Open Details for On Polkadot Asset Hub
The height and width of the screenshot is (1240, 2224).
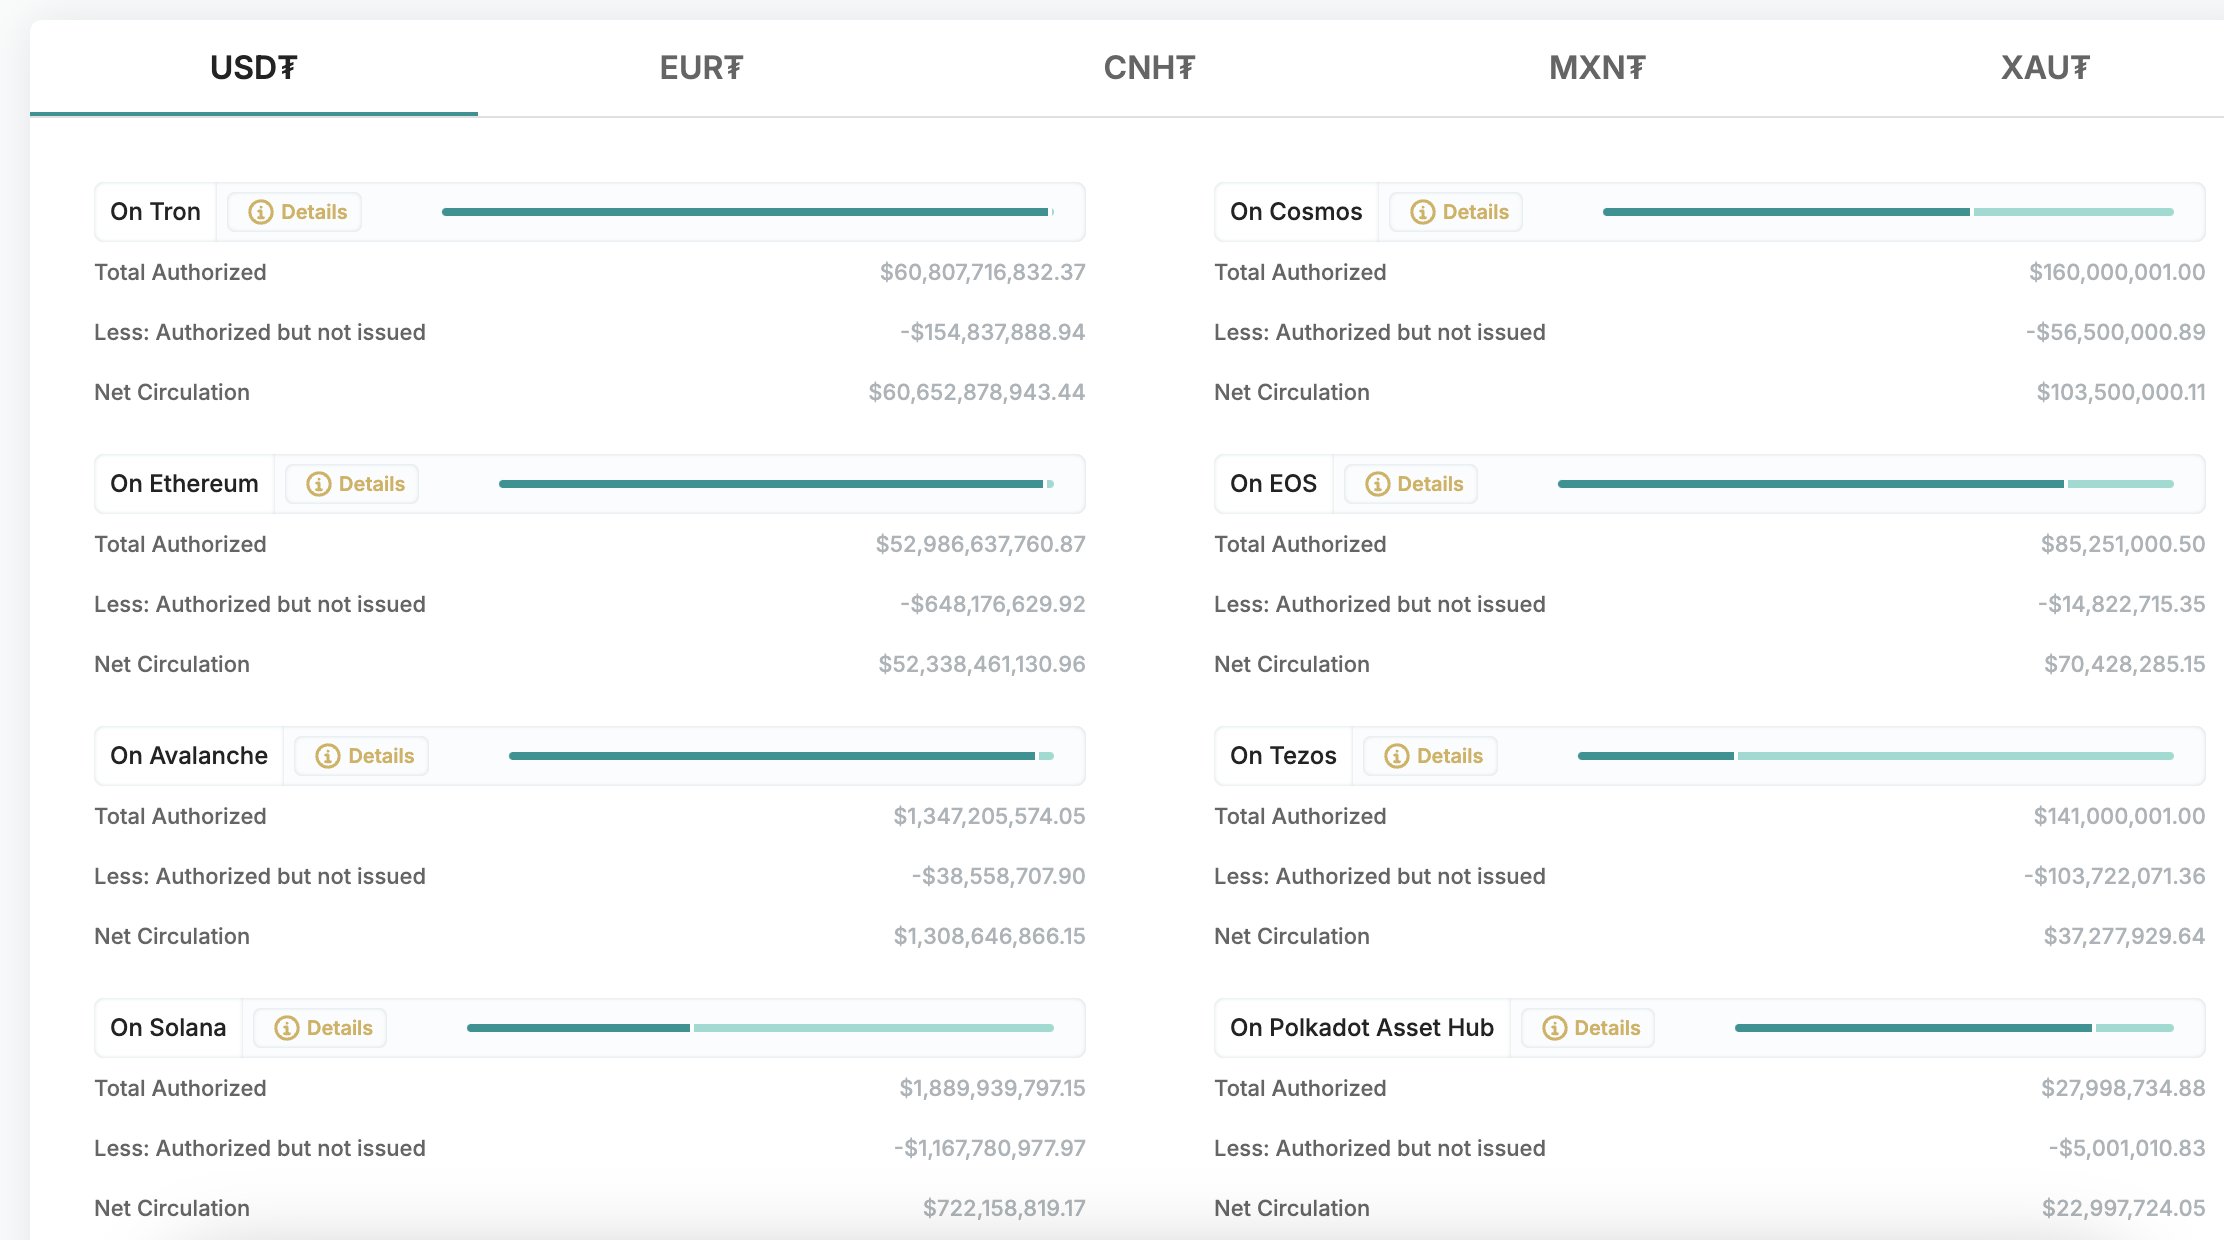[x=1588, y=1028]
